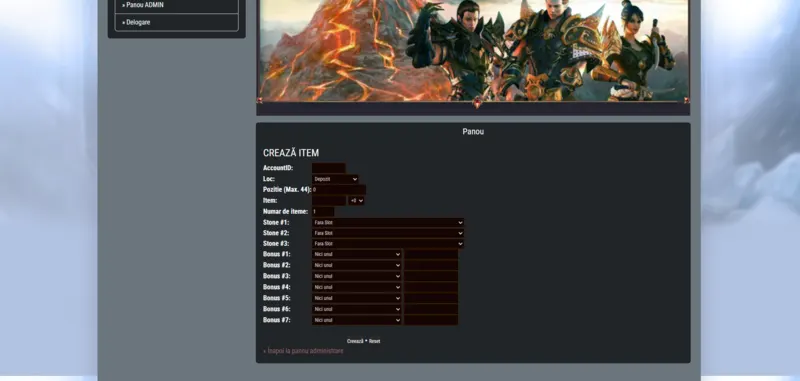The width and height of the screenshot is (800, 381).
Task: Click the Bonus #7 value field
Action: click(431, 320)
